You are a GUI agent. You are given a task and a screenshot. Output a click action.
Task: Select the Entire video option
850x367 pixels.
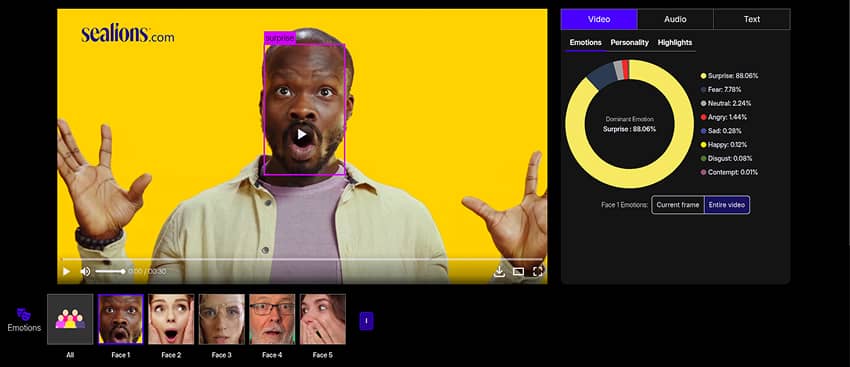click(x=727, y=205)
